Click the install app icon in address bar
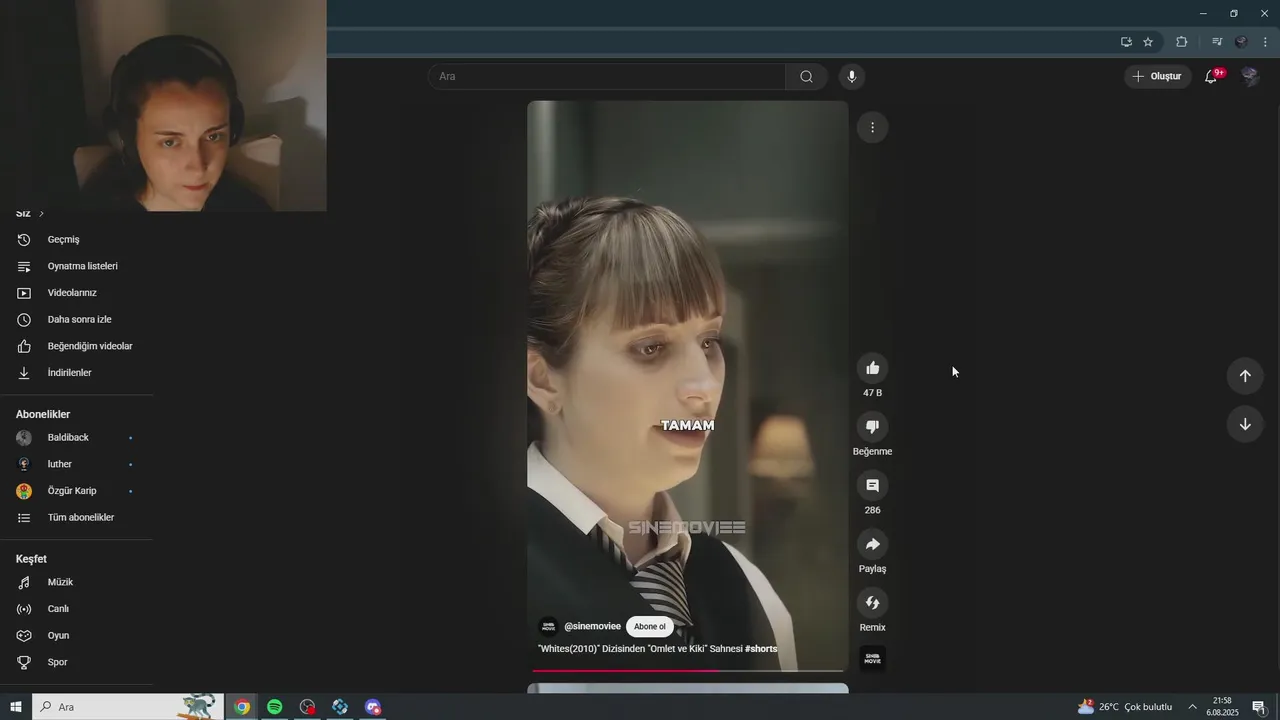1280x720 pixels. click(1126, 42)
